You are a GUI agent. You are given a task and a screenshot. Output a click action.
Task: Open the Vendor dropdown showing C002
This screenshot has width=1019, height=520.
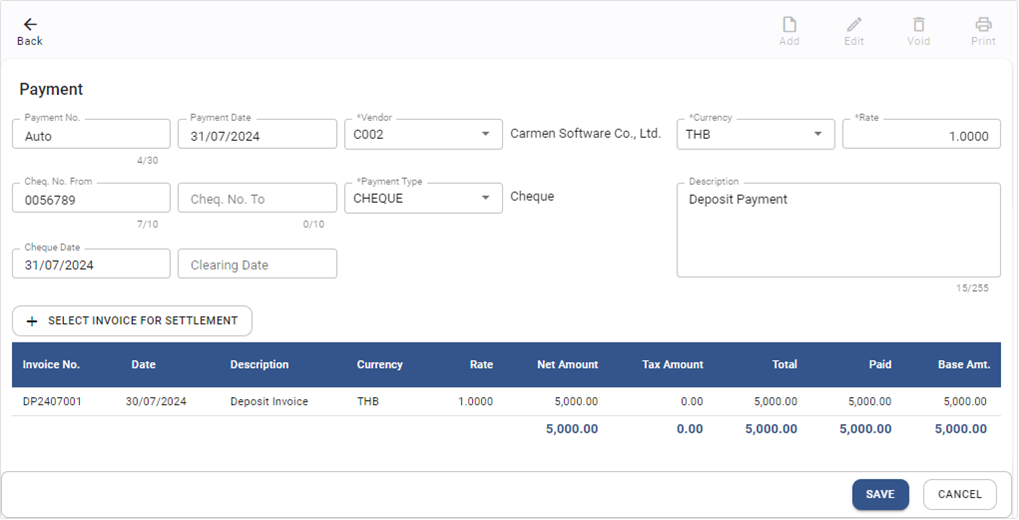coord(485,135)
